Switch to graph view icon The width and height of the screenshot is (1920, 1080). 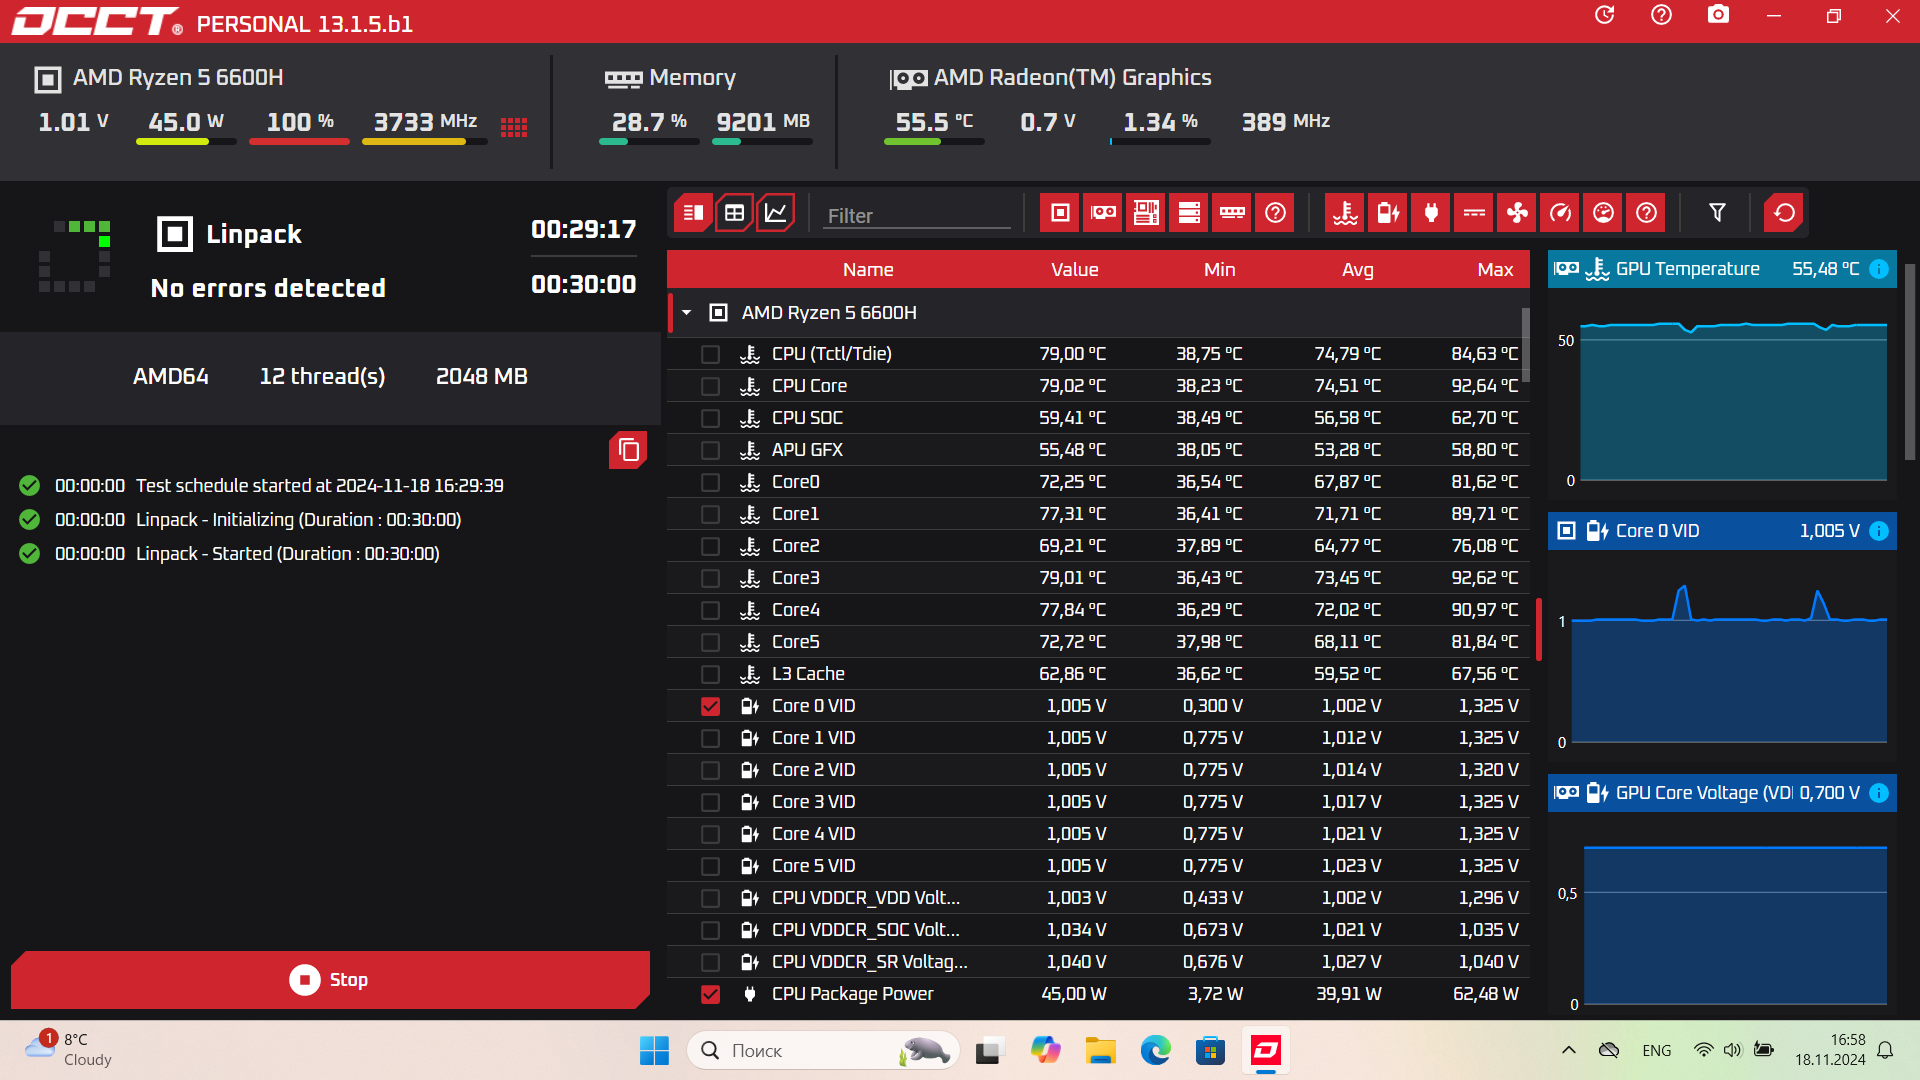[776, 213]
